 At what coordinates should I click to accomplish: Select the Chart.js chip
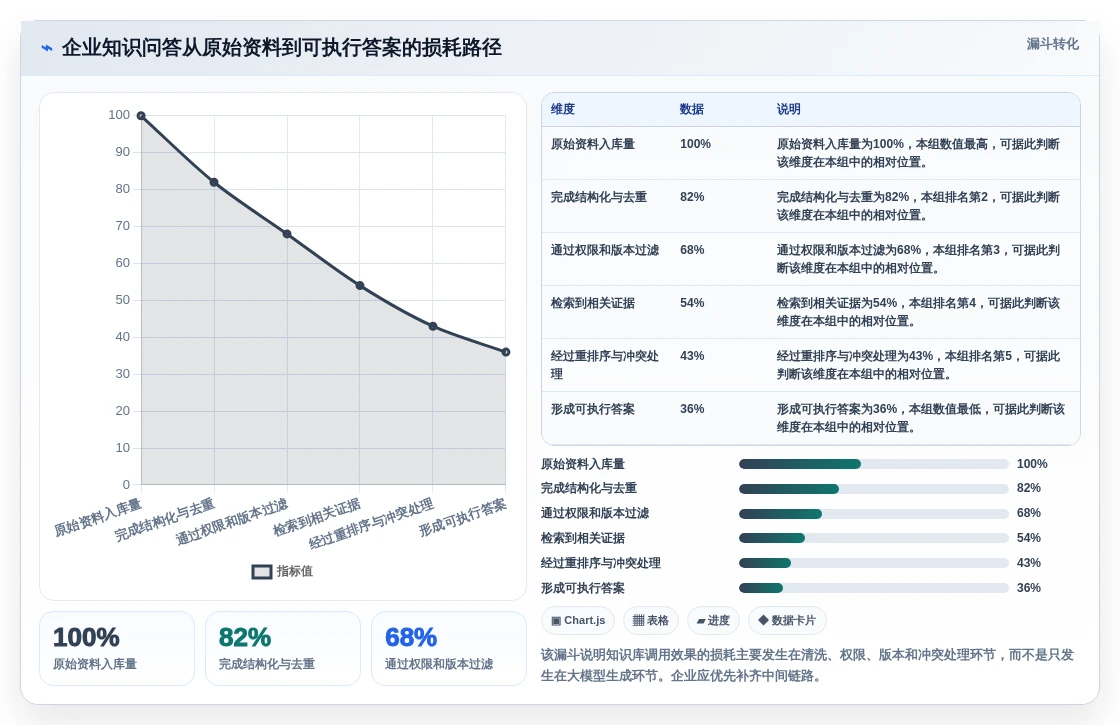click(578, 621)
